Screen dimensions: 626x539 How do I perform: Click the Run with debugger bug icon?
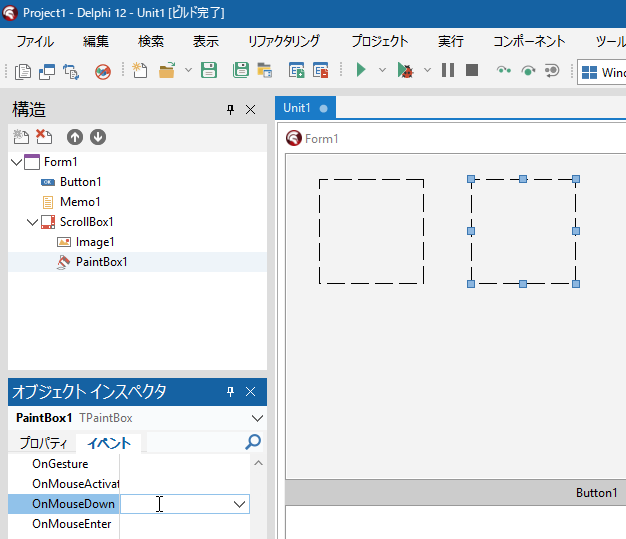pos(405,70)
